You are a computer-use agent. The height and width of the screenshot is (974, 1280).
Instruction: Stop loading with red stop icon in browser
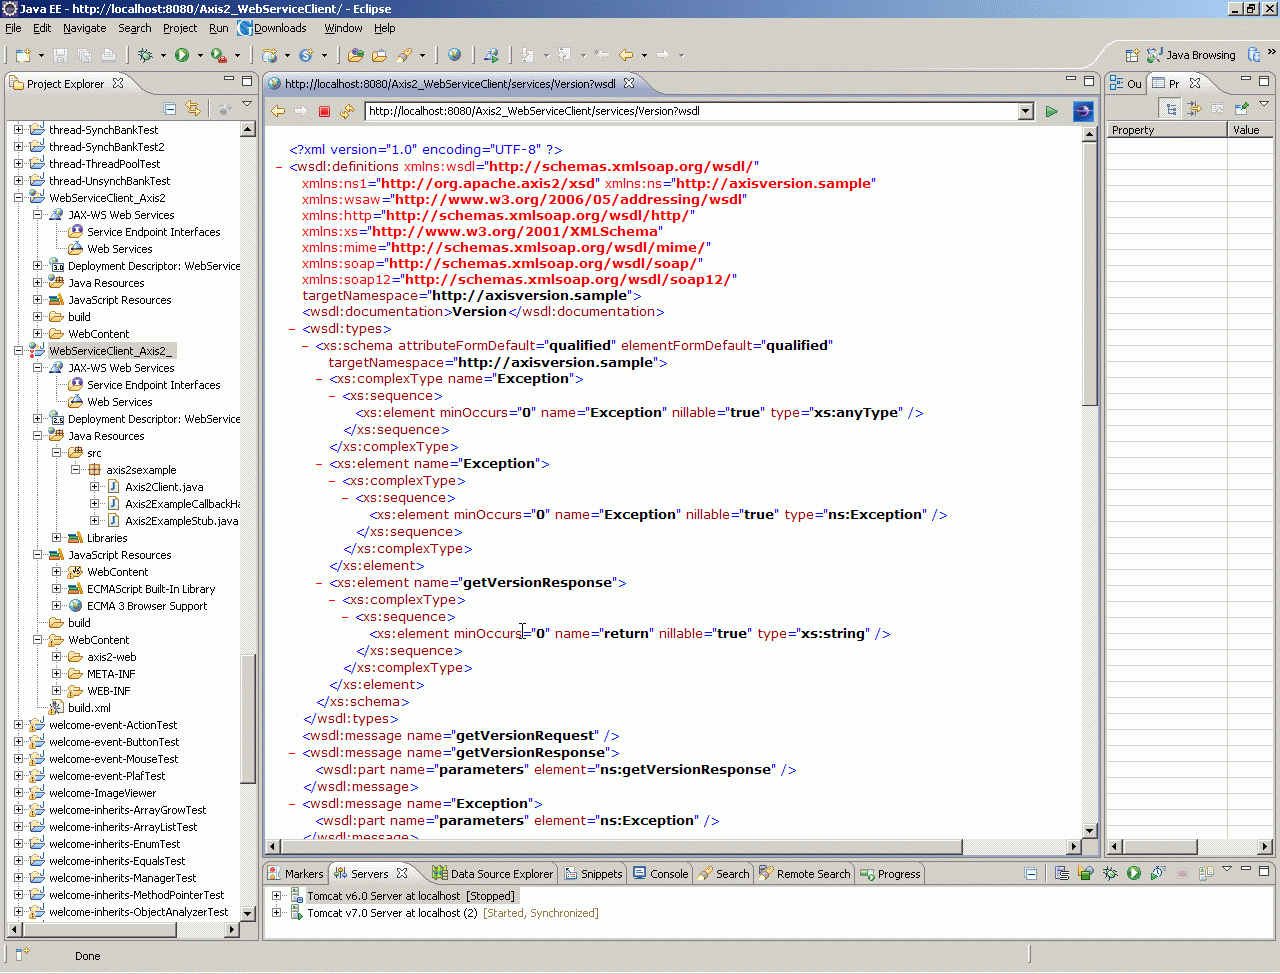[324, 111]
